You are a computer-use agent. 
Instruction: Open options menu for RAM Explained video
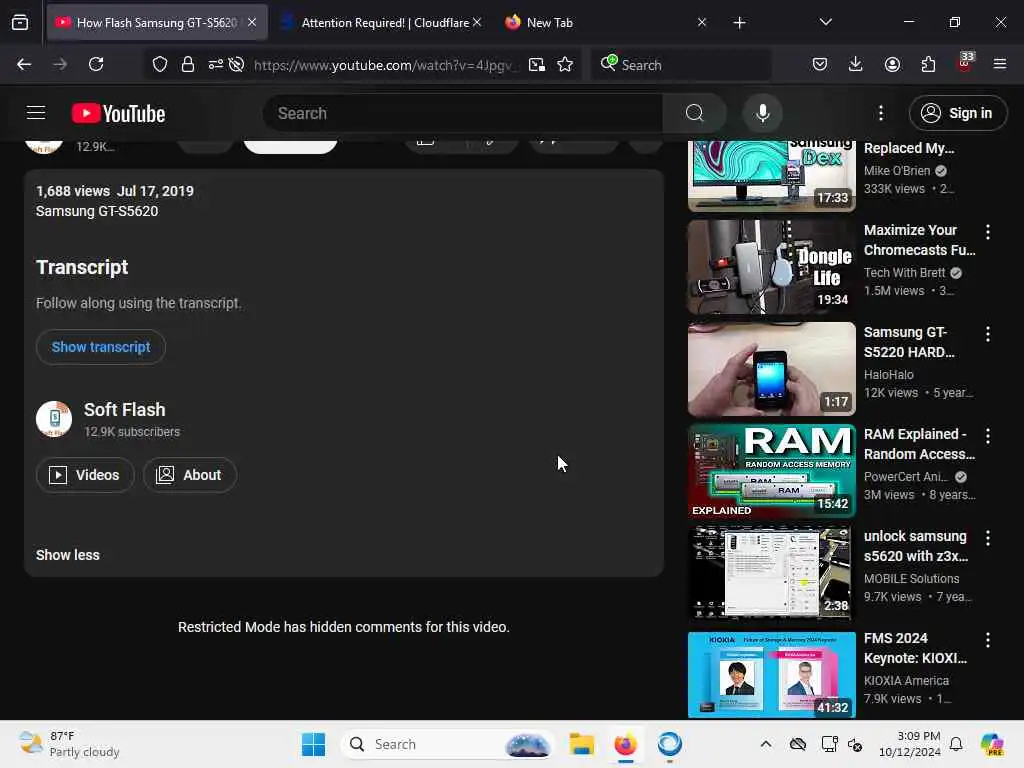[x=987, y=436]
